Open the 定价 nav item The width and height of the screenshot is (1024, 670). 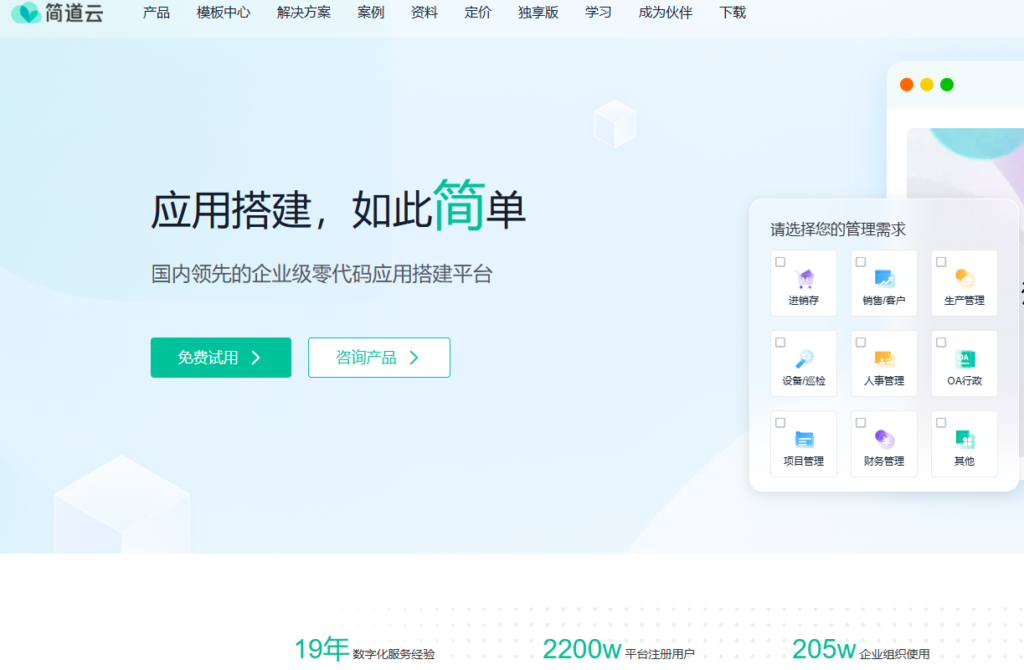point(478,12)
